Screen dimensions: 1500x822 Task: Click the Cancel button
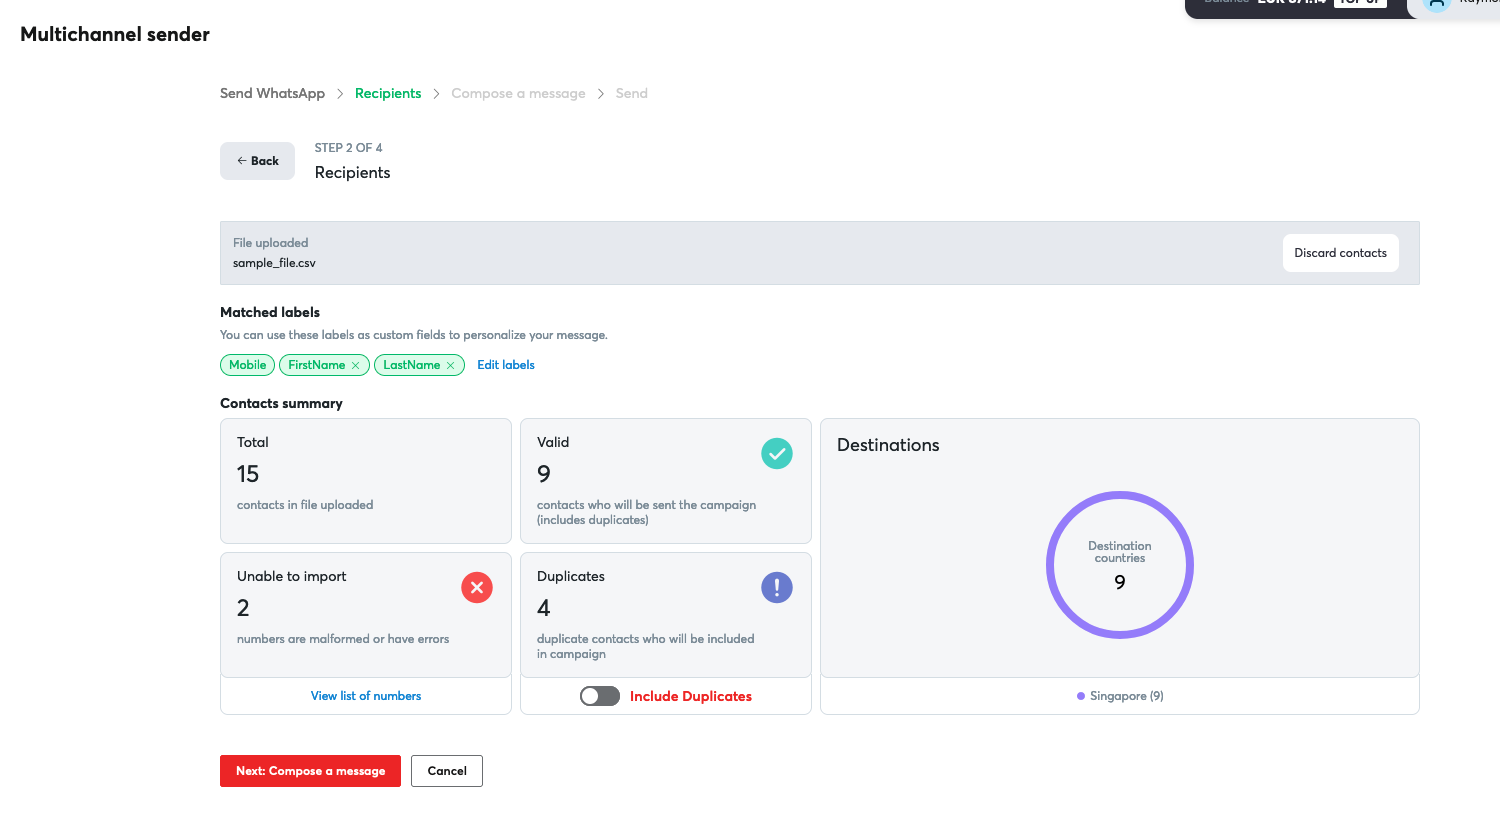click(447, 771)
